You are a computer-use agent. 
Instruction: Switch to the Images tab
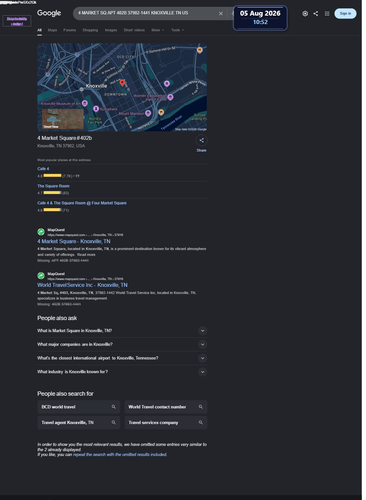[x=111, y=30]
